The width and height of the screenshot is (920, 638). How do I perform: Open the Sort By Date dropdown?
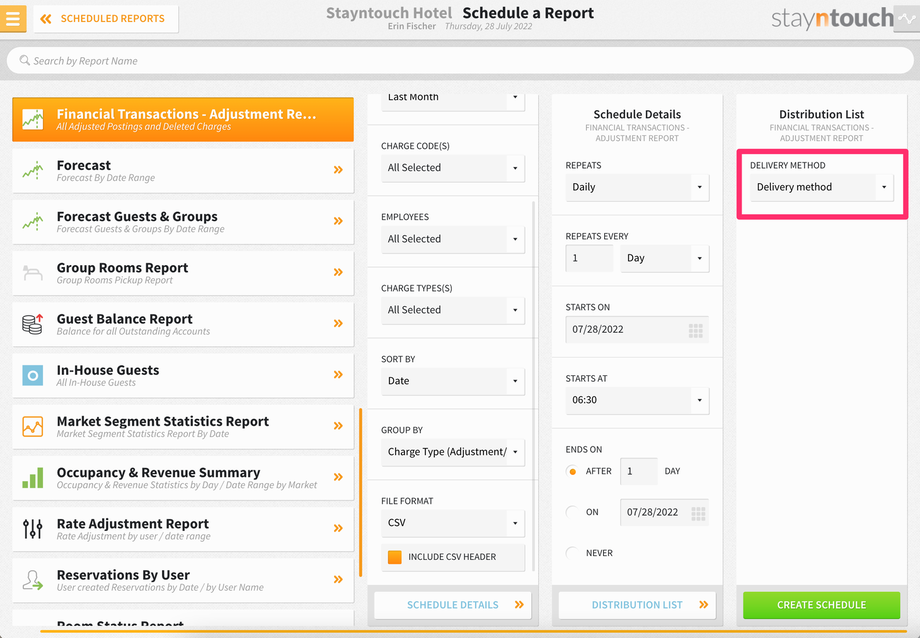click(x=453, y=382)
